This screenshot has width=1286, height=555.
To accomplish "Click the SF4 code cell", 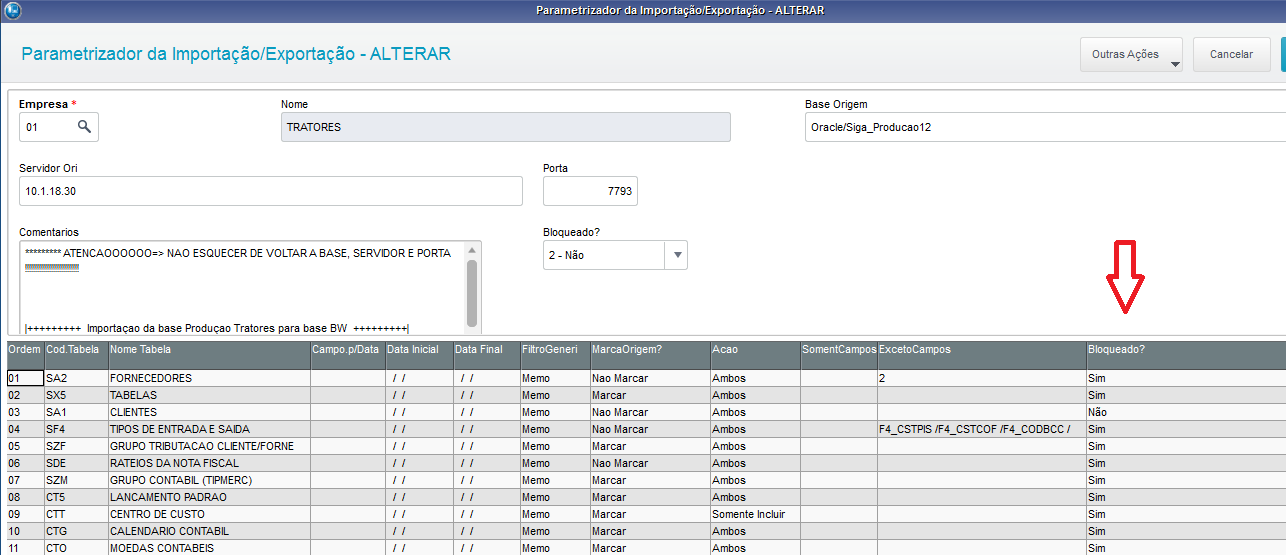I will [x=76, y=430].
